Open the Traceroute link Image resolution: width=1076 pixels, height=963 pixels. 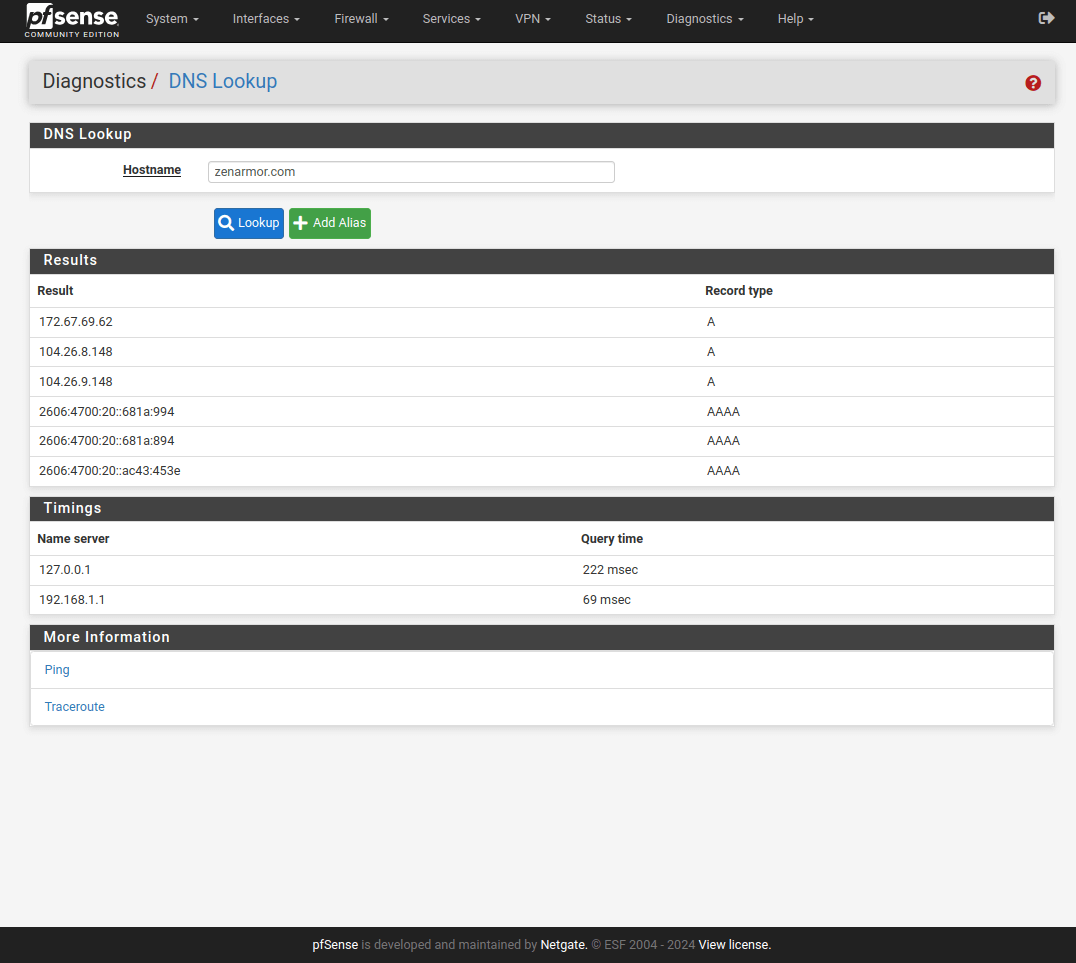(x=74, y=707)
